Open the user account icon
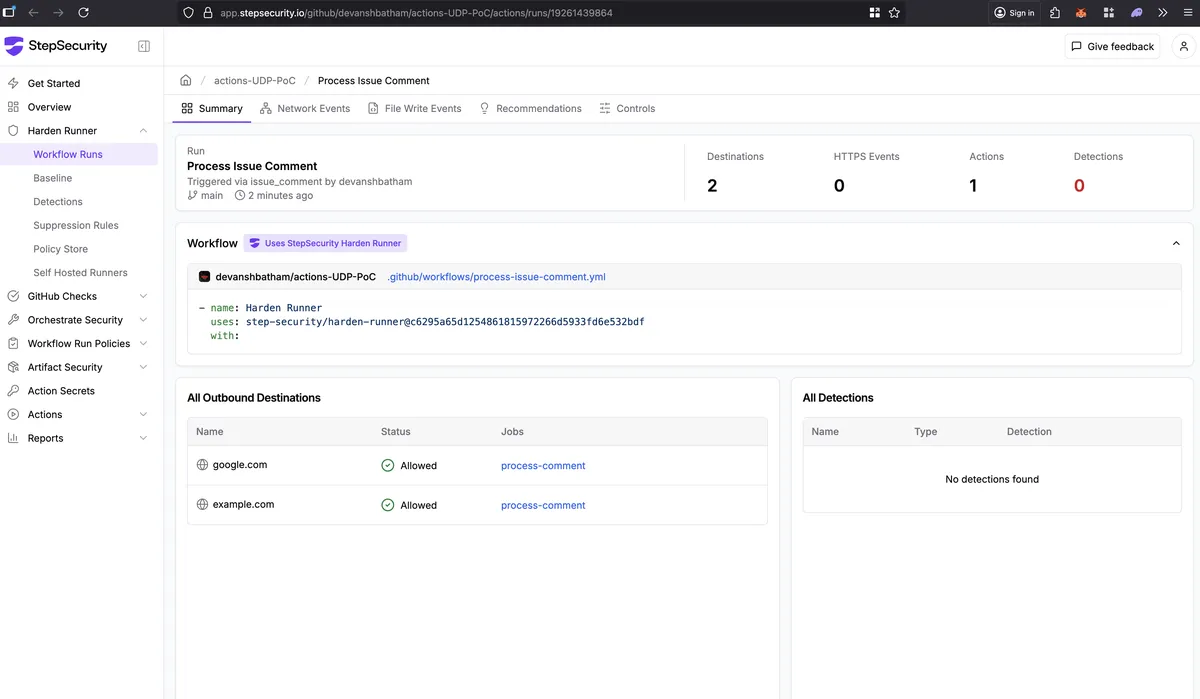 pos(1184,46)
